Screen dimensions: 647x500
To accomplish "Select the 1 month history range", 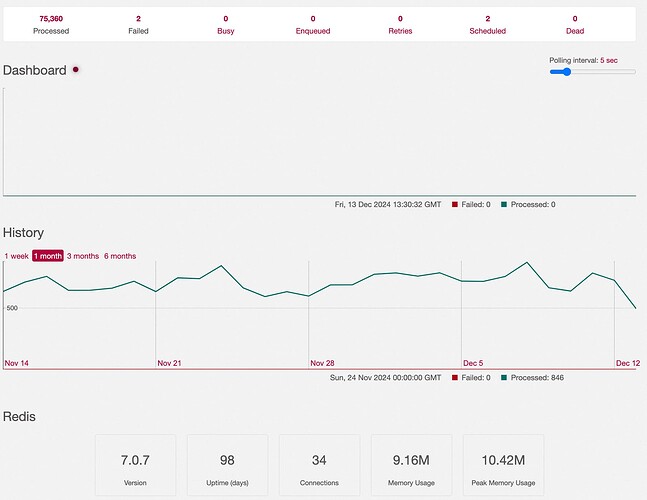I will (48, 256).
